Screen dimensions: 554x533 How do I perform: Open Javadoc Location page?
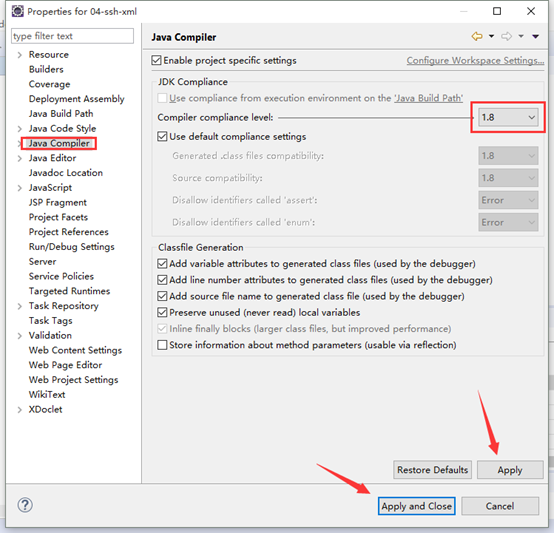66,173
